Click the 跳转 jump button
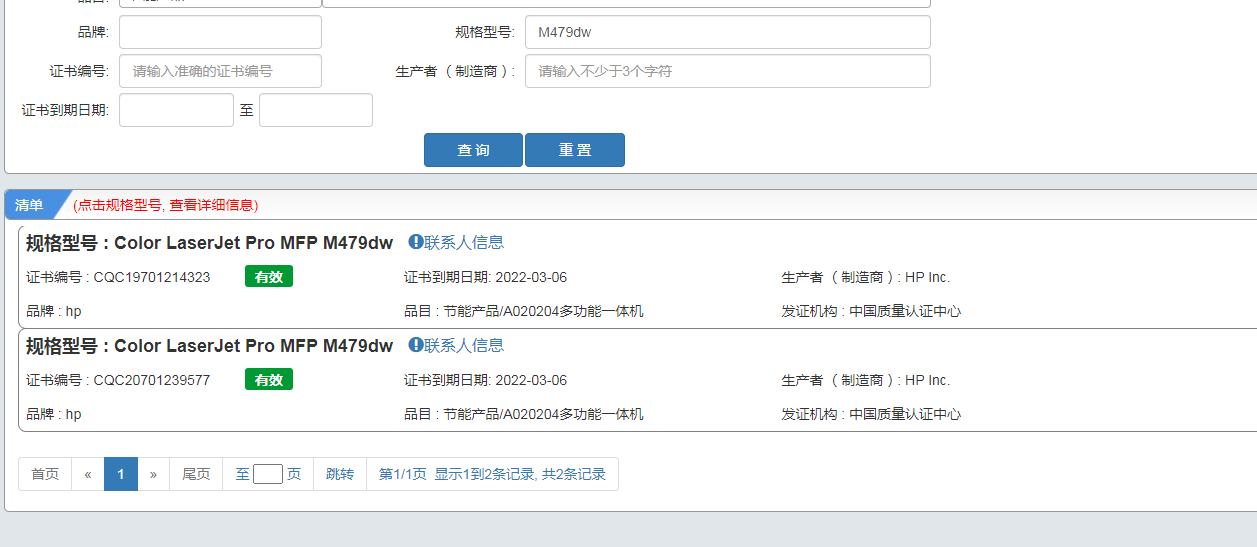This screenshot has height=547, width=1257. coord(340,474)
